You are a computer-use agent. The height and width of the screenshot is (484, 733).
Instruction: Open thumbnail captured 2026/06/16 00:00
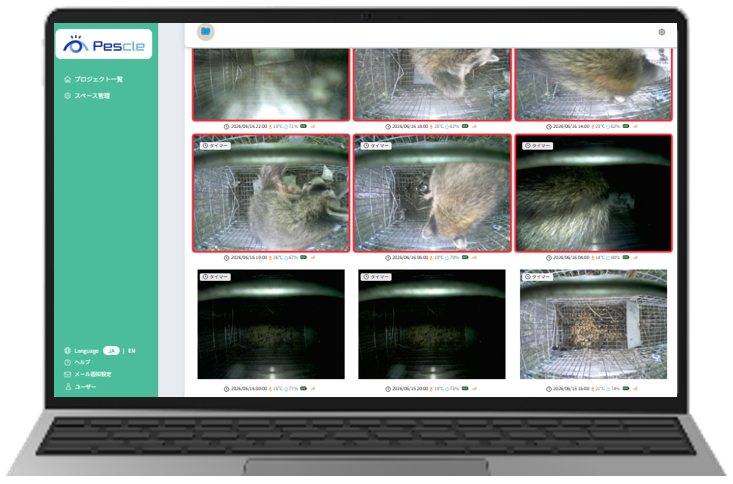(271, 324)
